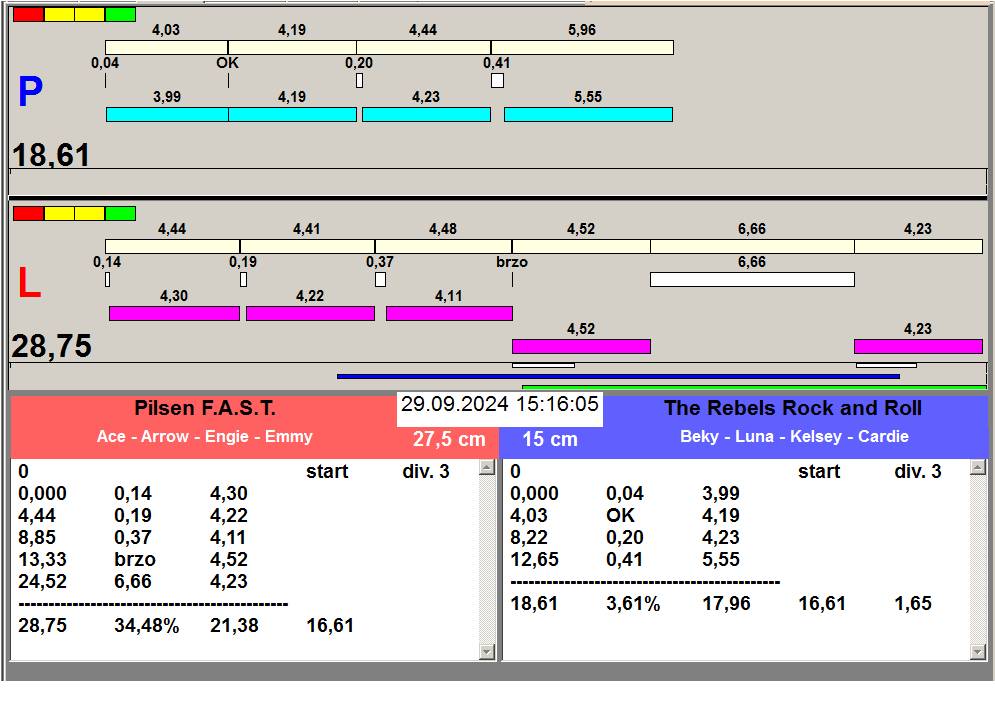
Task: Click dog names Beky - Luna - Kelsey - Cardie
Action: tap(794, 437)
